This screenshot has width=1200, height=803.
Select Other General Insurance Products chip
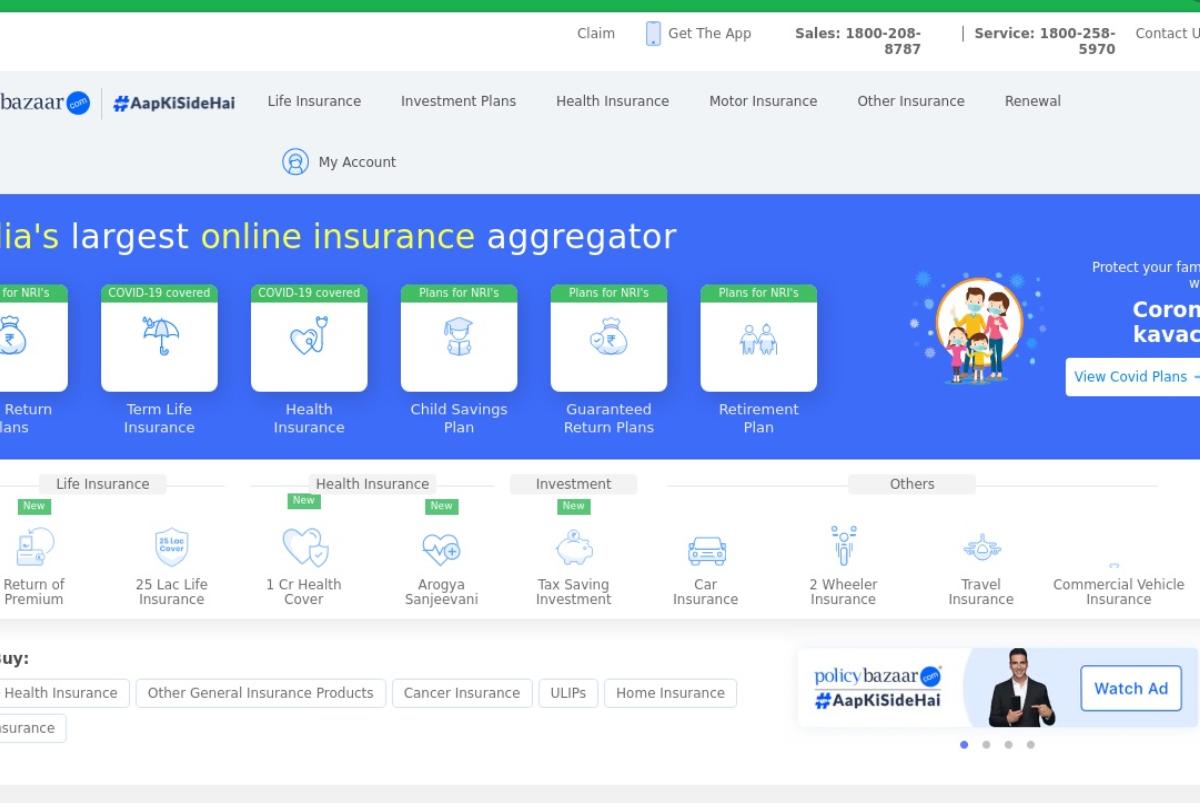(x=260, y=693)
